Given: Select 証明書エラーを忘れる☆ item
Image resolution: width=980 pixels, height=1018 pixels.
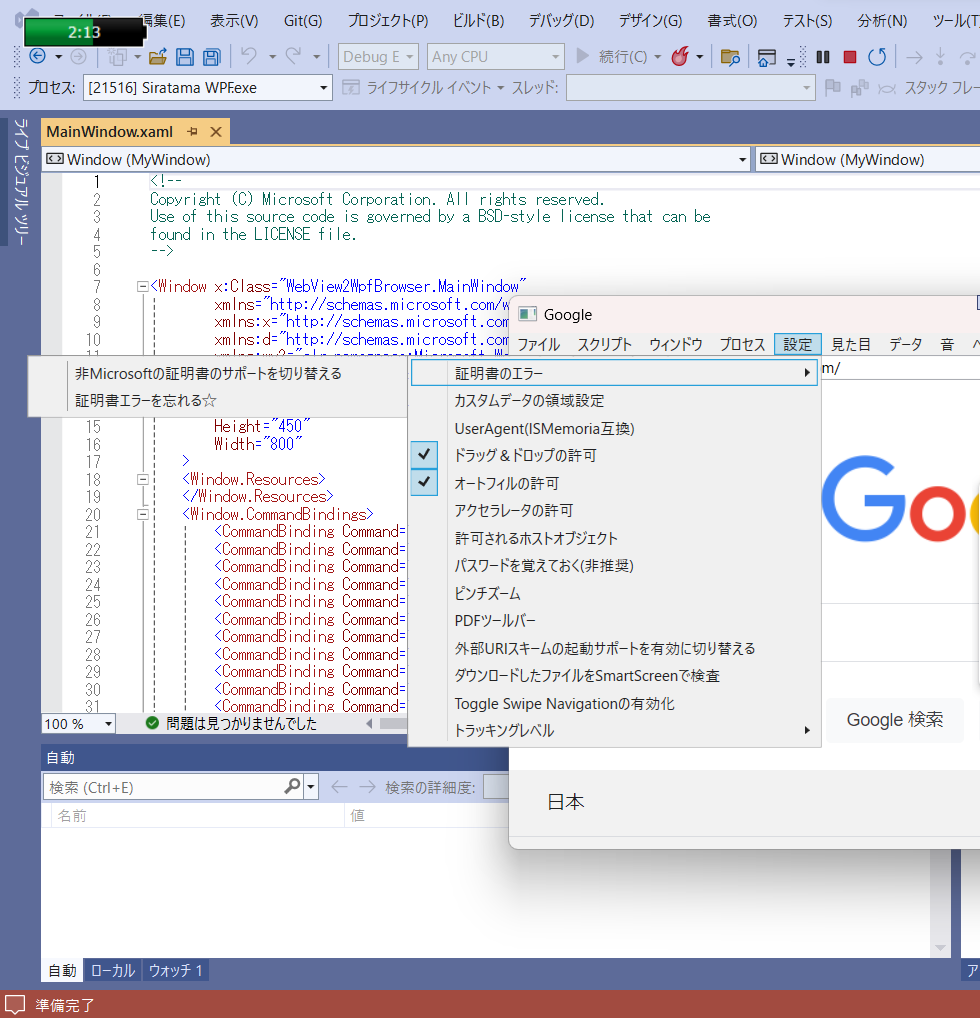Looking at the screenshot, I should (x=218, y=401).
